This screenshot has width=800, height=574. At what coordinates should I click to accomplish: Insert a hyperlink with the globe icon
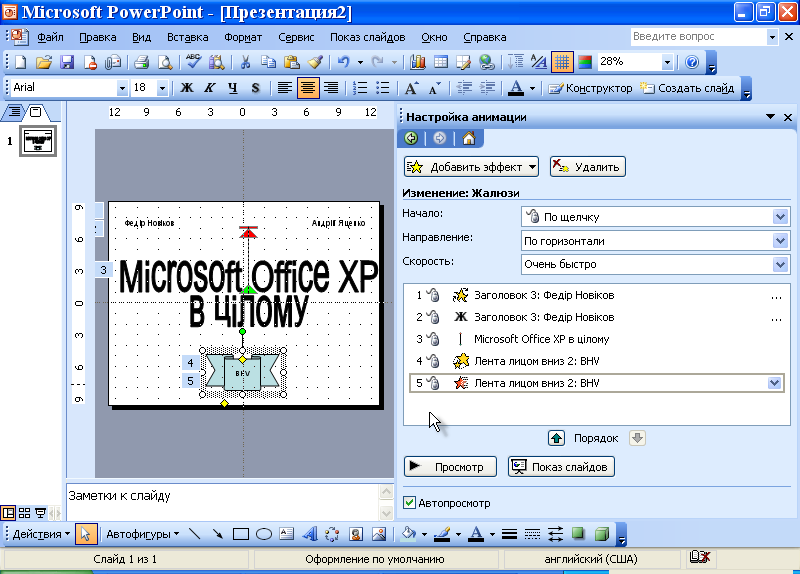[x=487, y=62]
